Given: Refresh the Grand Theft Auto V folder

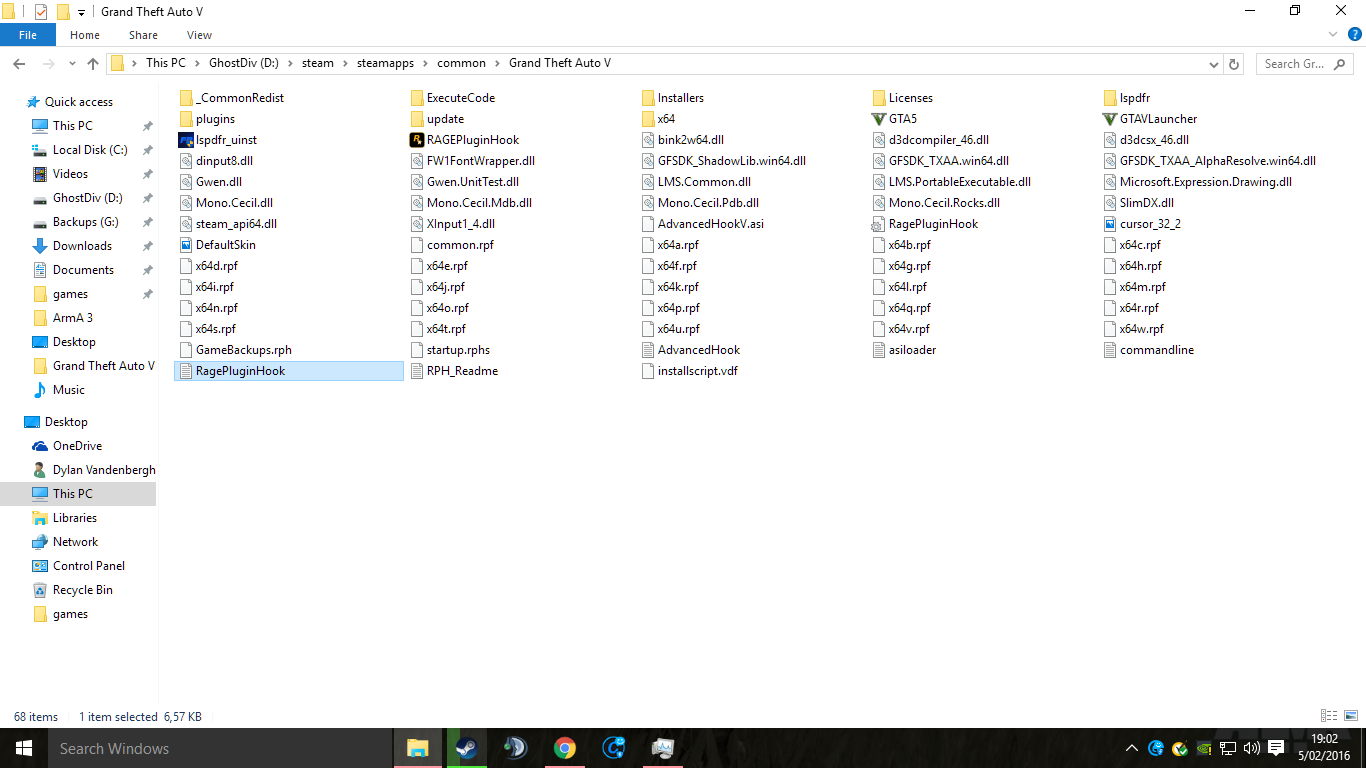Looking at the screenshot, I should coord(1234,63).
